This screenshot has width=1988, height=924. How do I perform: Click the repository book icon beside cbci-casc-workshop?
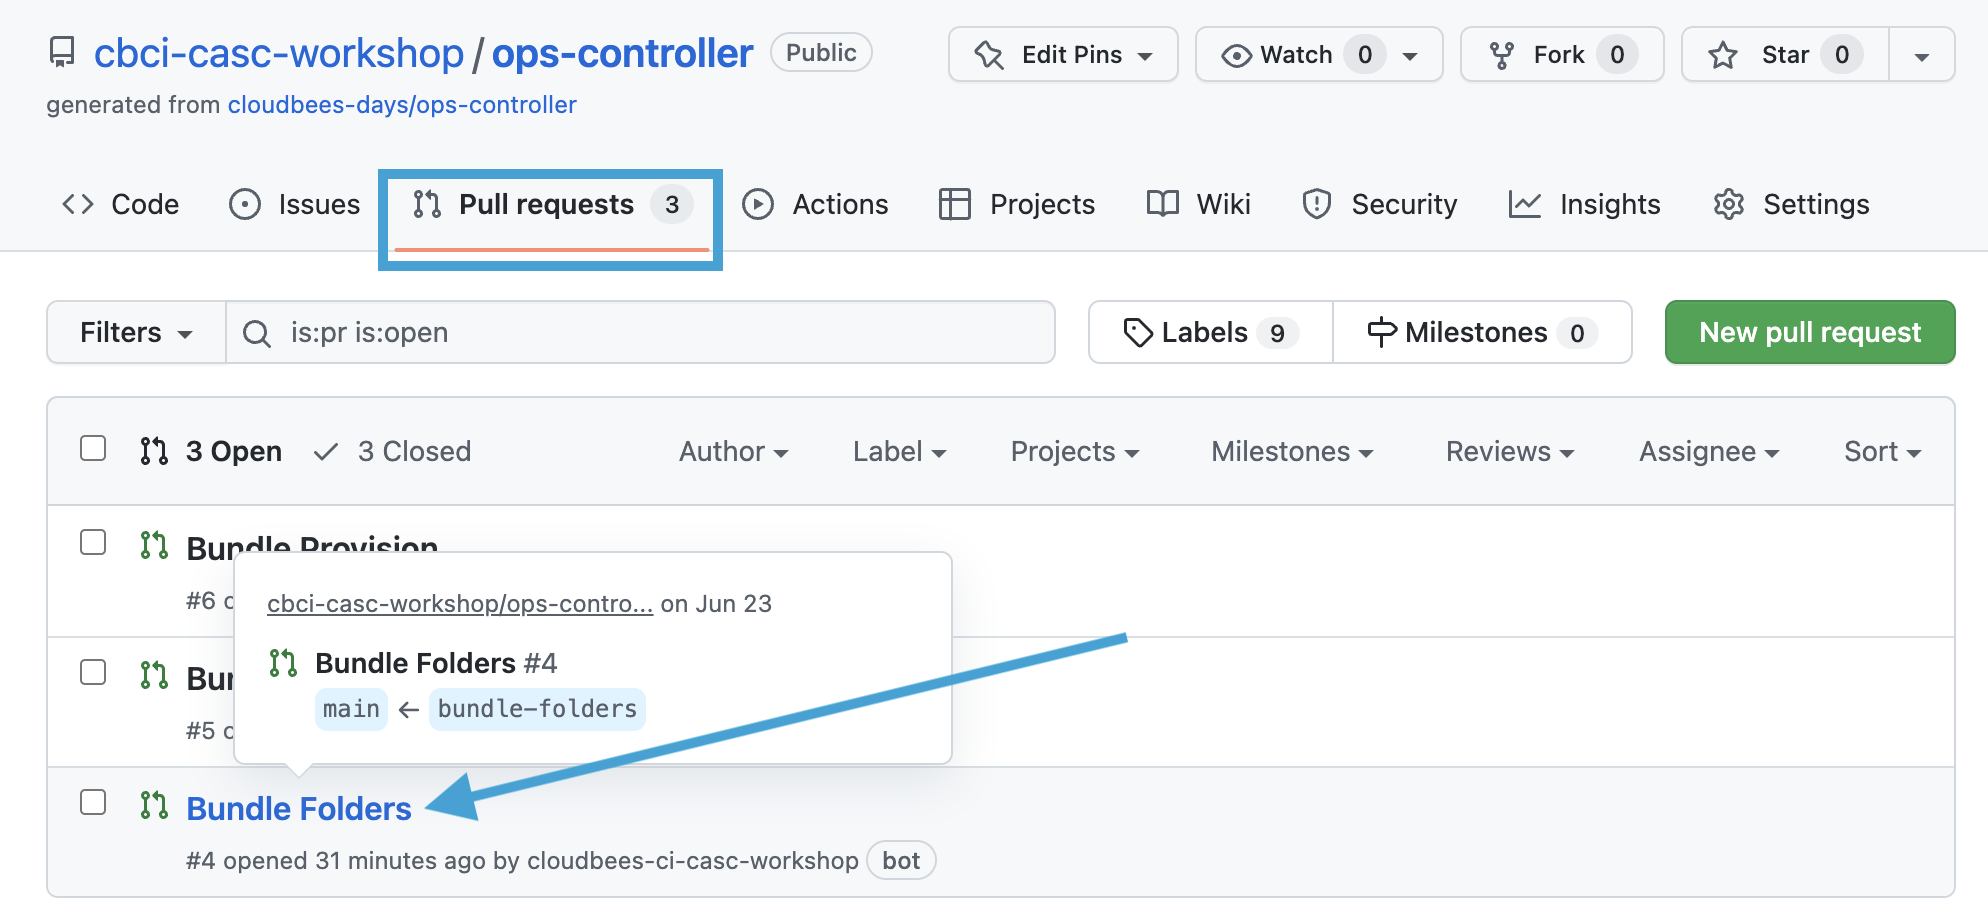click(x=62, y=53)
